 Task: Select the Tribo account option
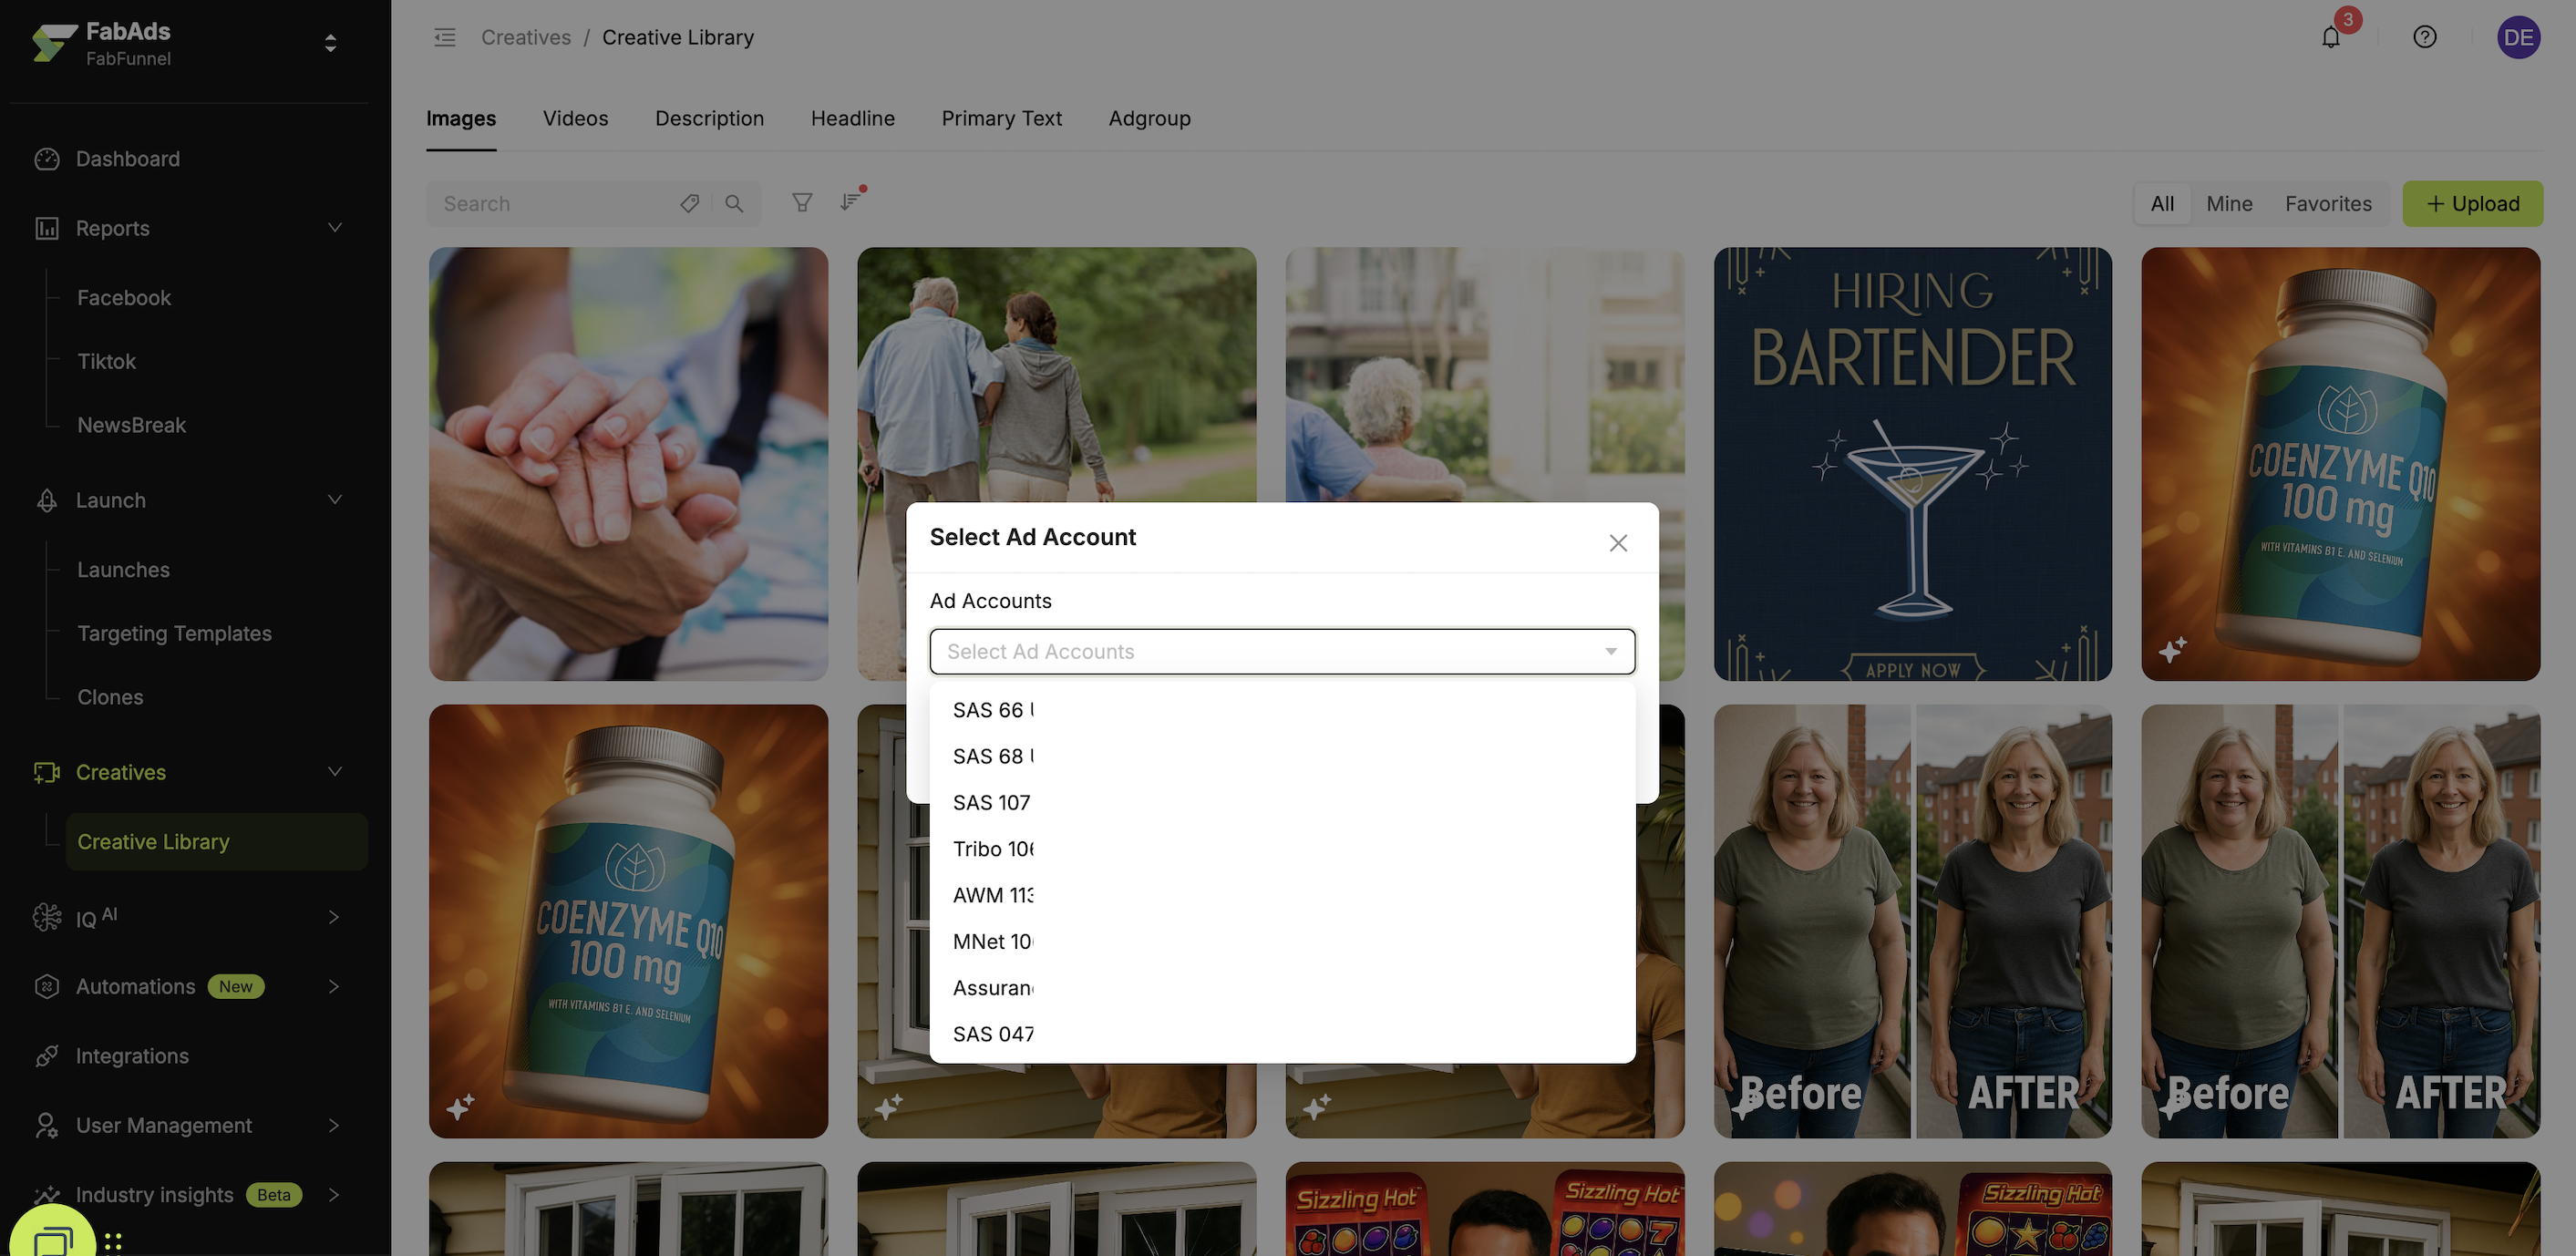992,849
